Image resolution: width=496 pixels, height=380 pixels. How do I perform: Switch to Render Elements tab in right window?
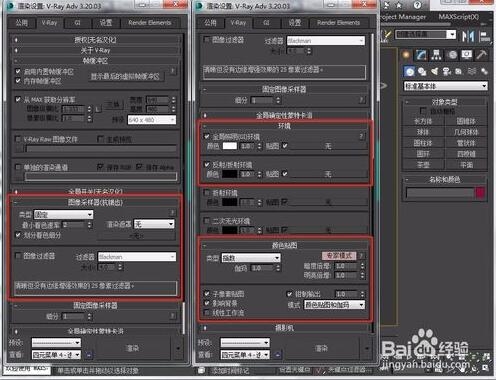[x=338, y=23]
